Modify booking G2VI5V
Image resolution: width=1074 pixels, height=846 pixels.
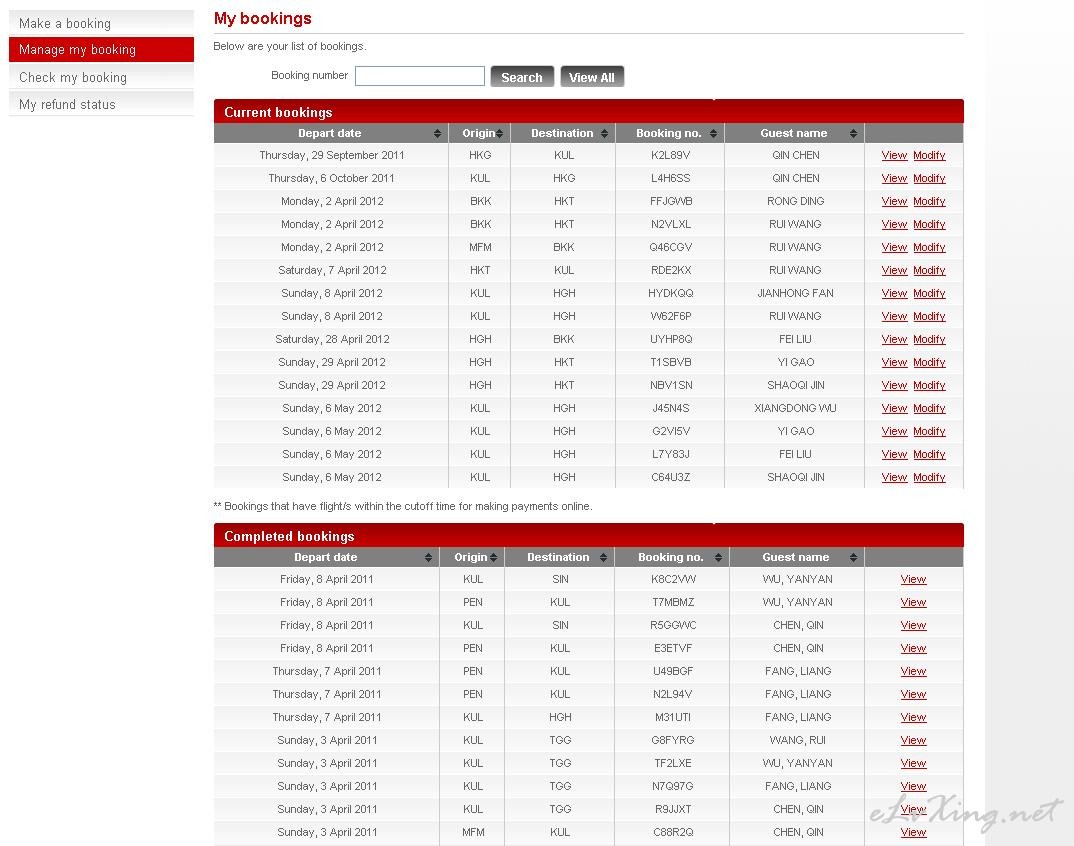(929, 432)
